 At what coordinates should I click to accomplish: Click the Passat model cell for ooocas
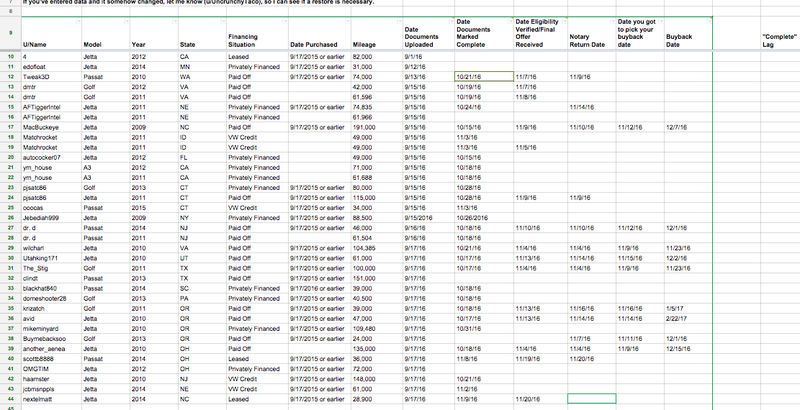click(x=106, y=208)
